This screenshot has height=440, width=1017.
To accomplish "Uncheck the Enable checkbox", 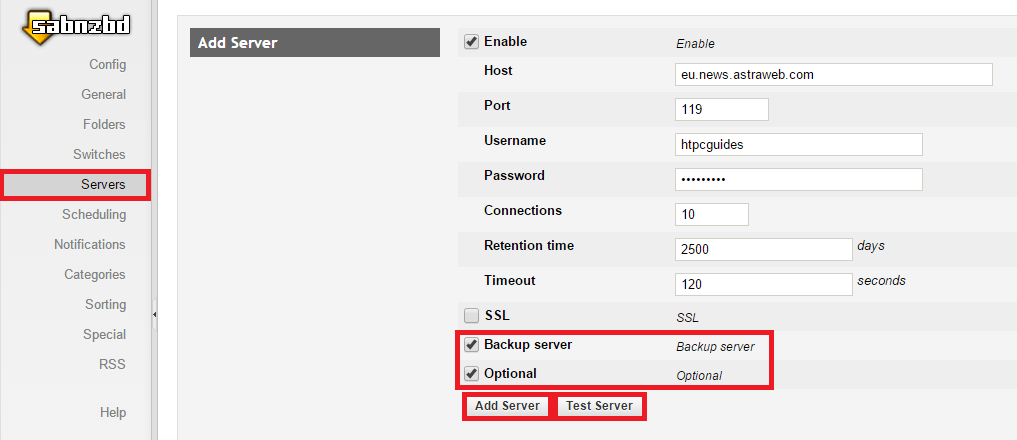I will pos(471,43).
